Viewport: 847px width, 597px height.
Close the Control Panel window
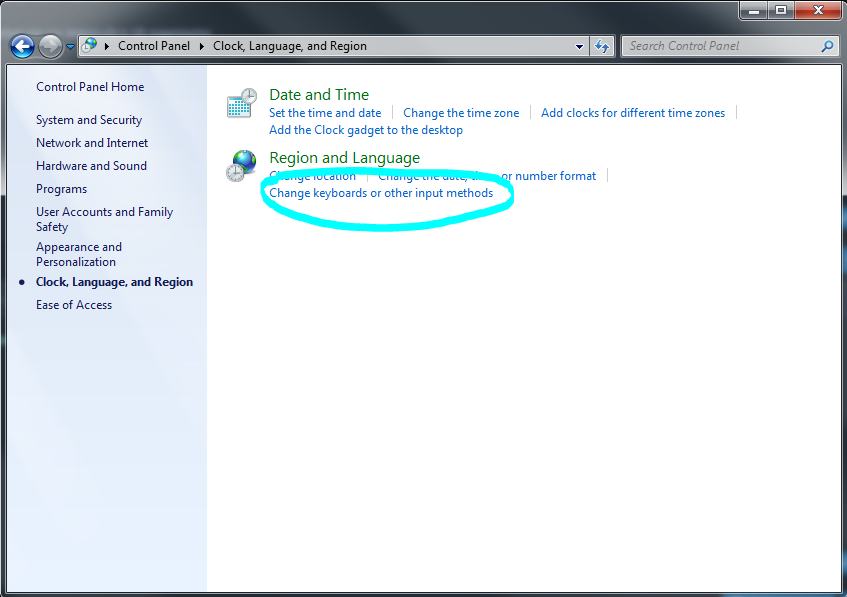pos(818,10)
